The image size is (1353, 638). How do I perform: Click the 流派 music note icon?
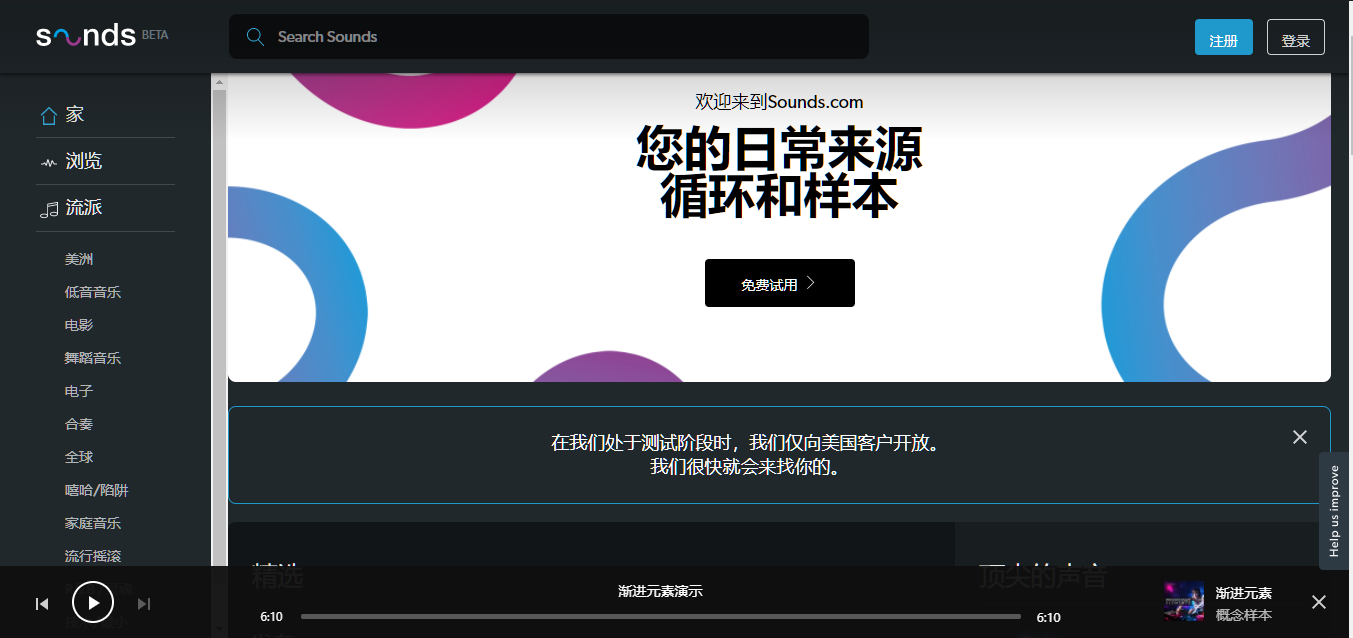tap(48, 208)
